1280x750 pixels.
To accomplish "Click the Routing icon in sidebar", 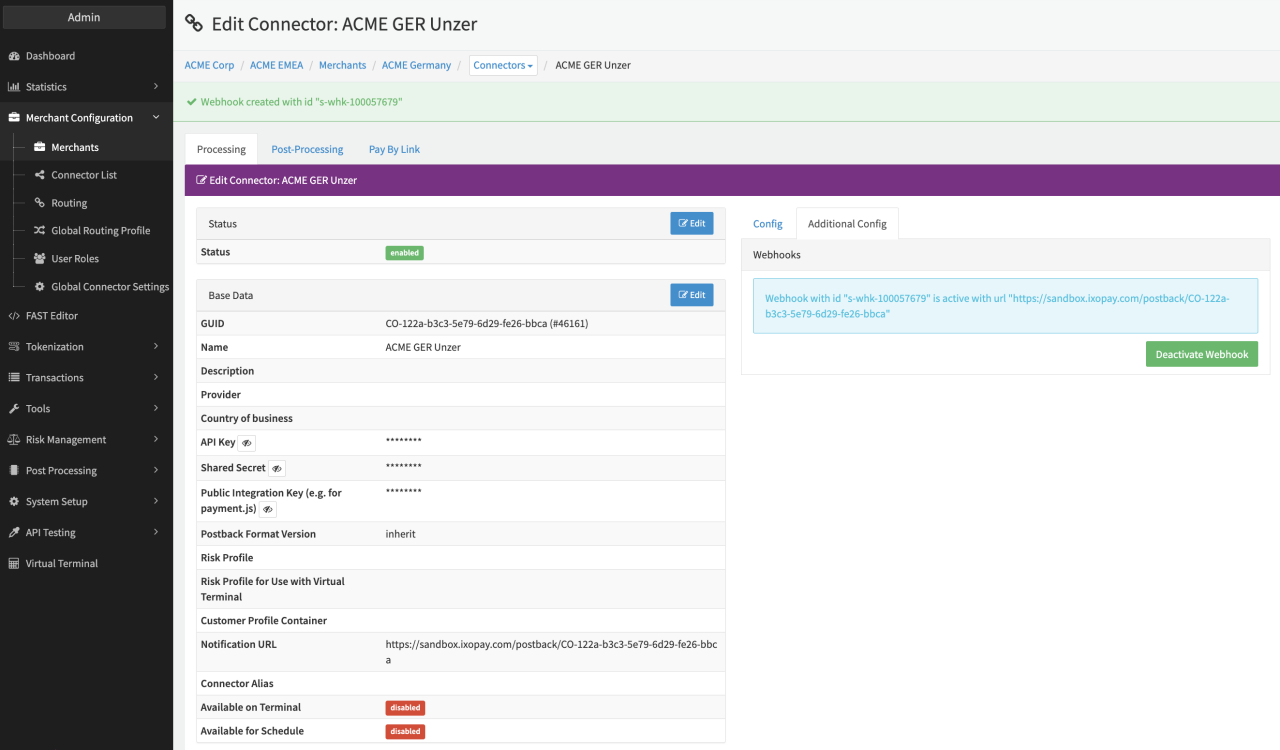I will (x=40, y=203).
